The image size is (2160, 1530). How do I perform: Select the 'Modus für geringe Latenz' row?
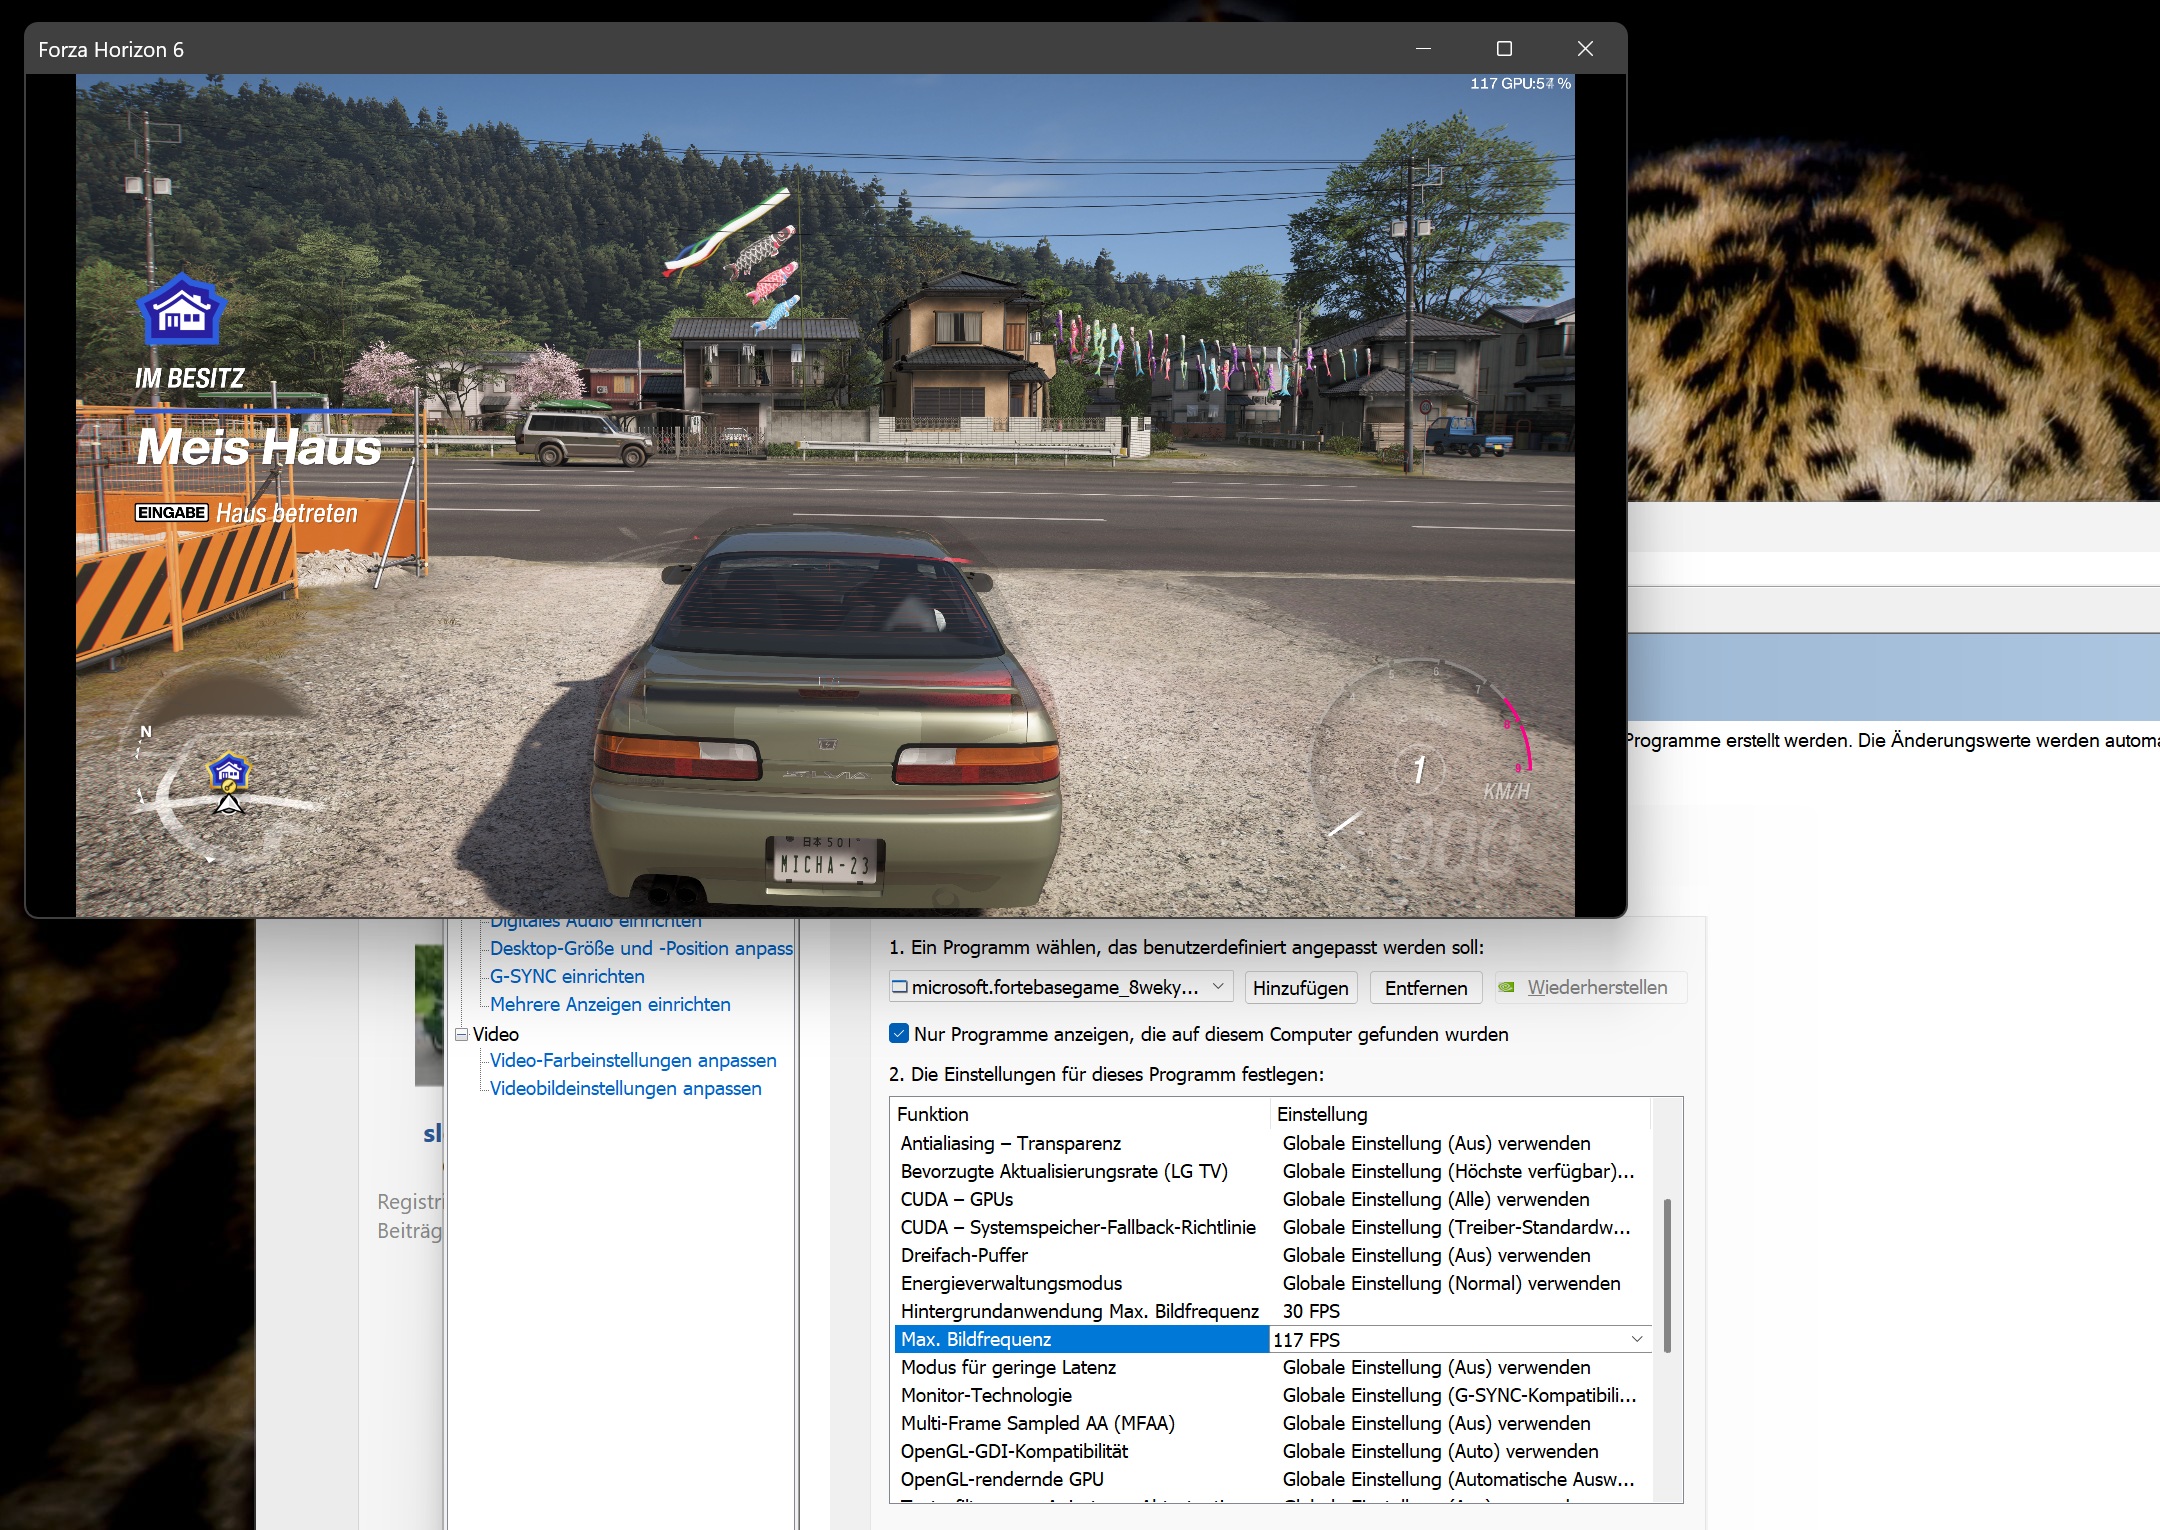point(1272,1367)
